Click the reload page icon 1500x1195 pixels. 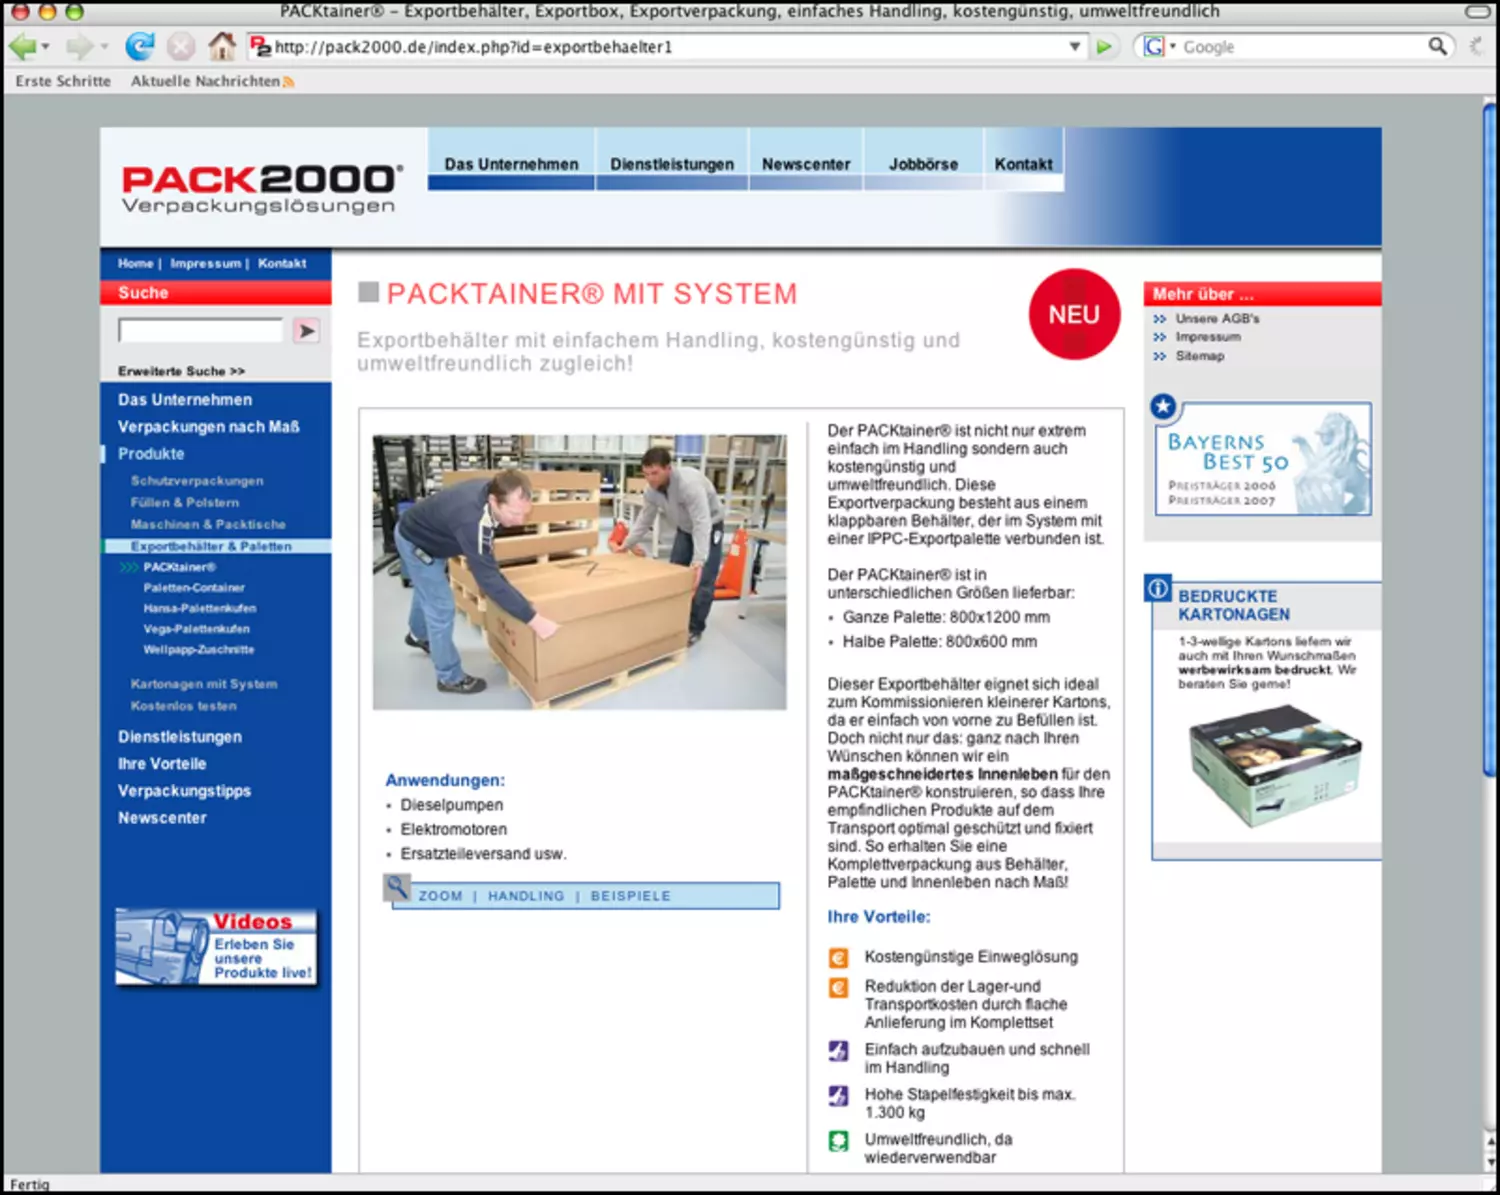click(139, 46)
